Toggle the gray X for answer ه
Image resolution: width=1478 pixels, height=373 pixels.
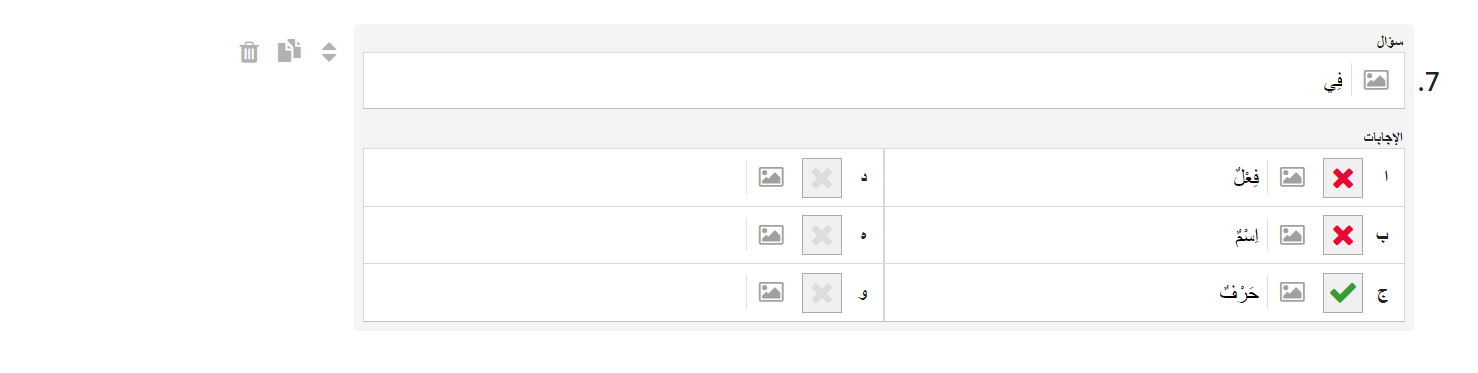(x=821, y=235)
